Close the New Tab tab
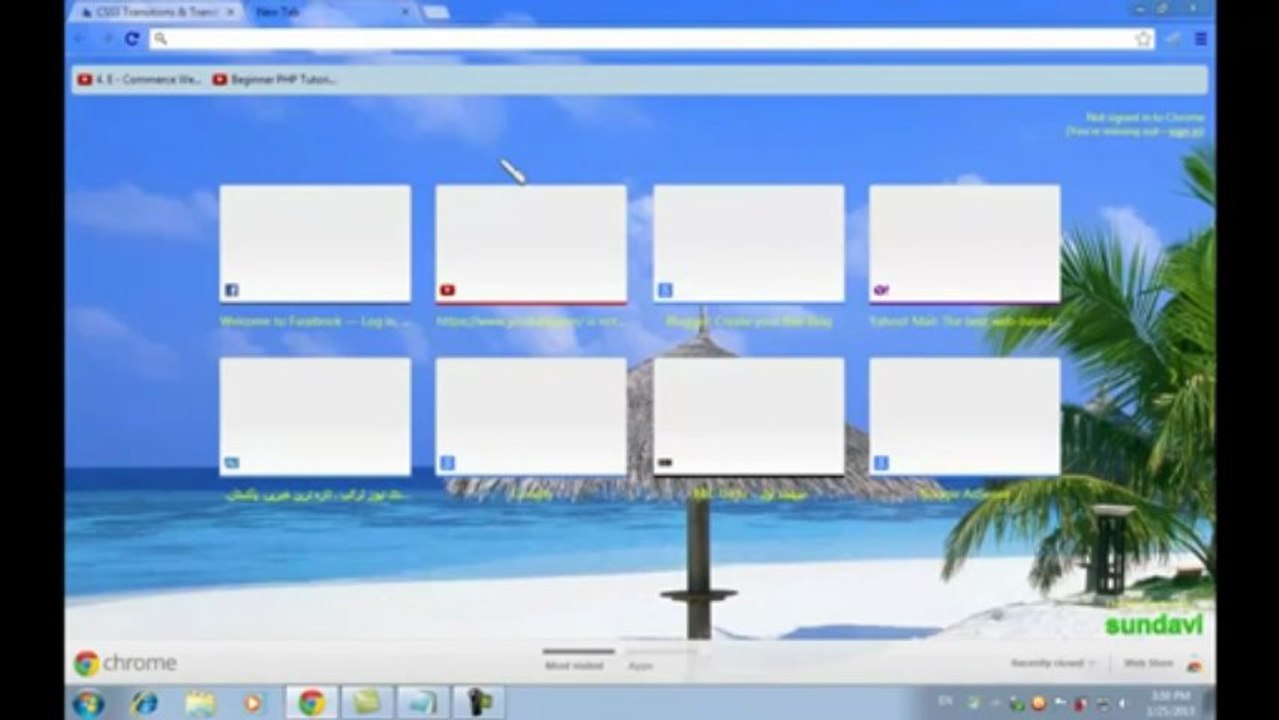Image resolution: width=1279 pixels, height=720 pixels. (405, 12)
